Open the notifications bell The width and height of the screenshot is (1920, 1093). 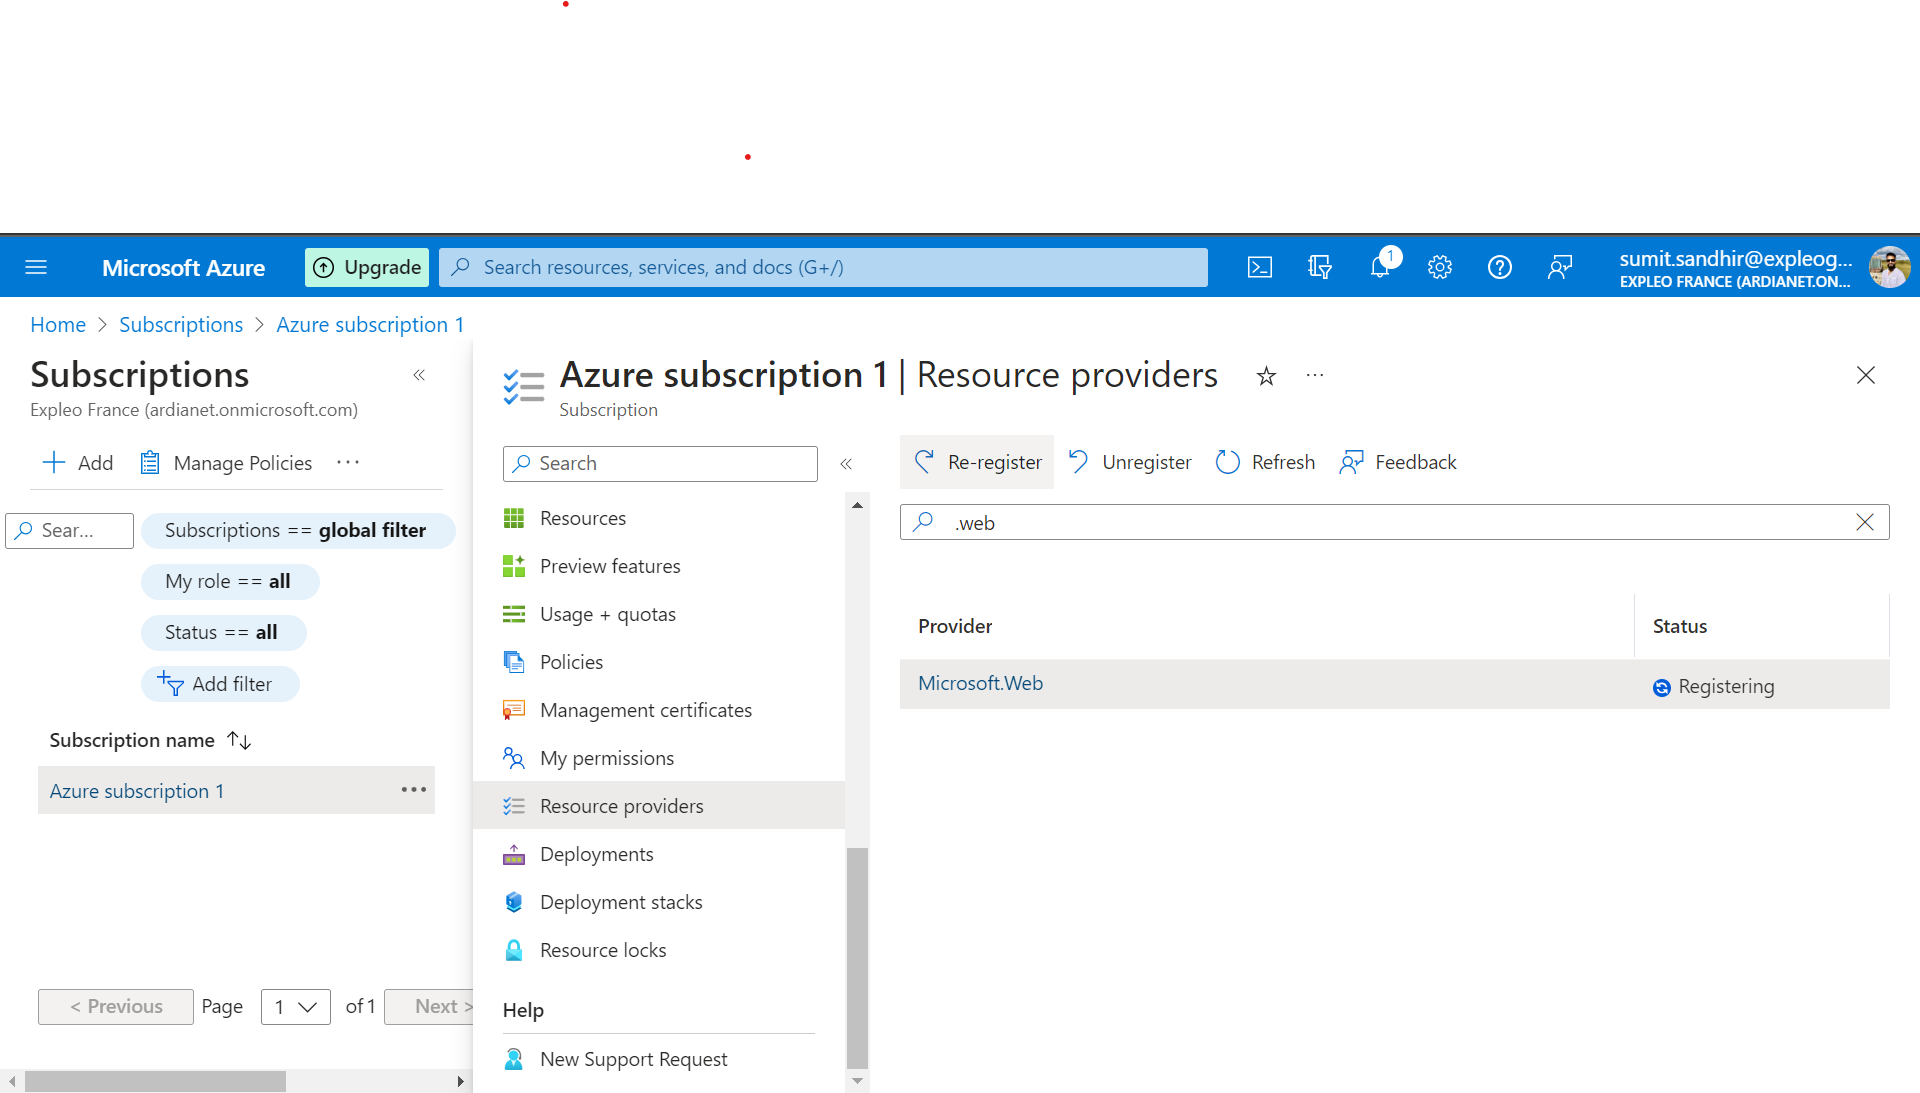click(x=1380, y=267)
